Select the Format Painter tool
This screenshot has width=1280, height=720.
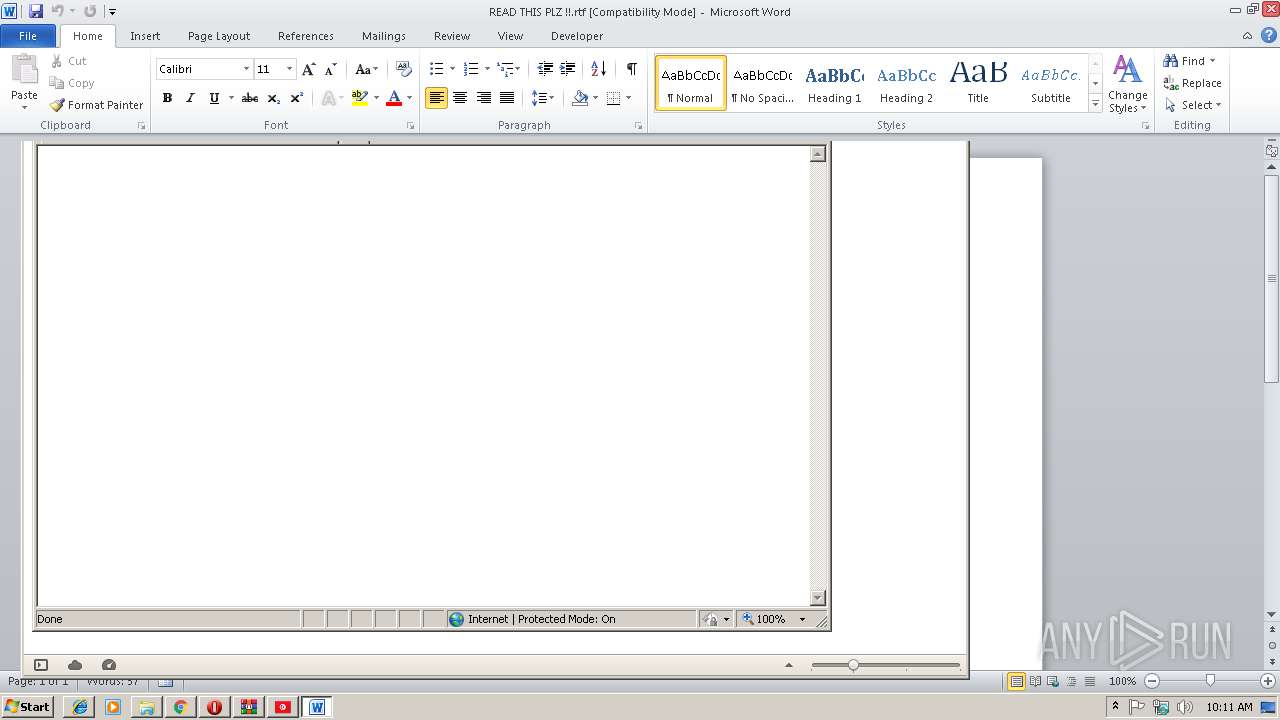[97, 105]
